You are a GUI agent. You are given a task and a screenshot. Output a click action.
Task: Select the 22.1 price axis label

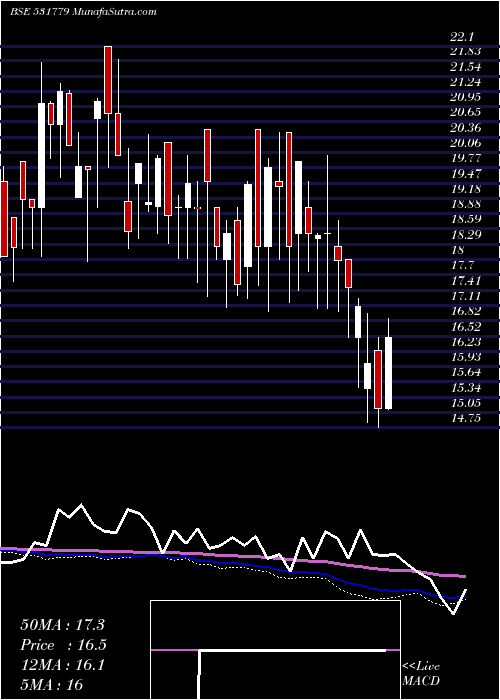pos(462,37)
